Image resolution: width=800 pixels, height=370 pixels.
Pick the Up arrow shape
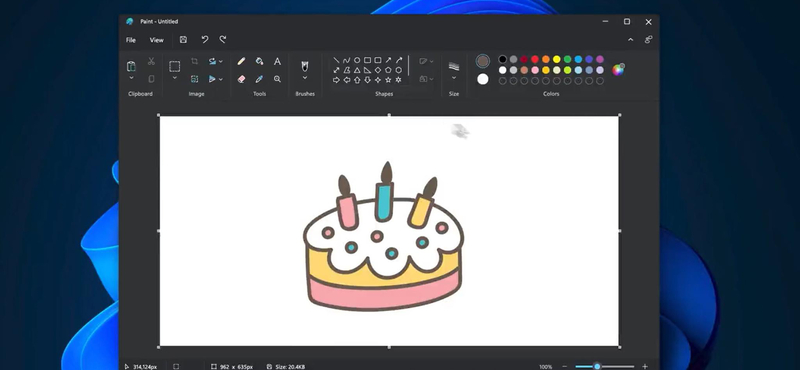pyautogui.click(x=357, y=80)
